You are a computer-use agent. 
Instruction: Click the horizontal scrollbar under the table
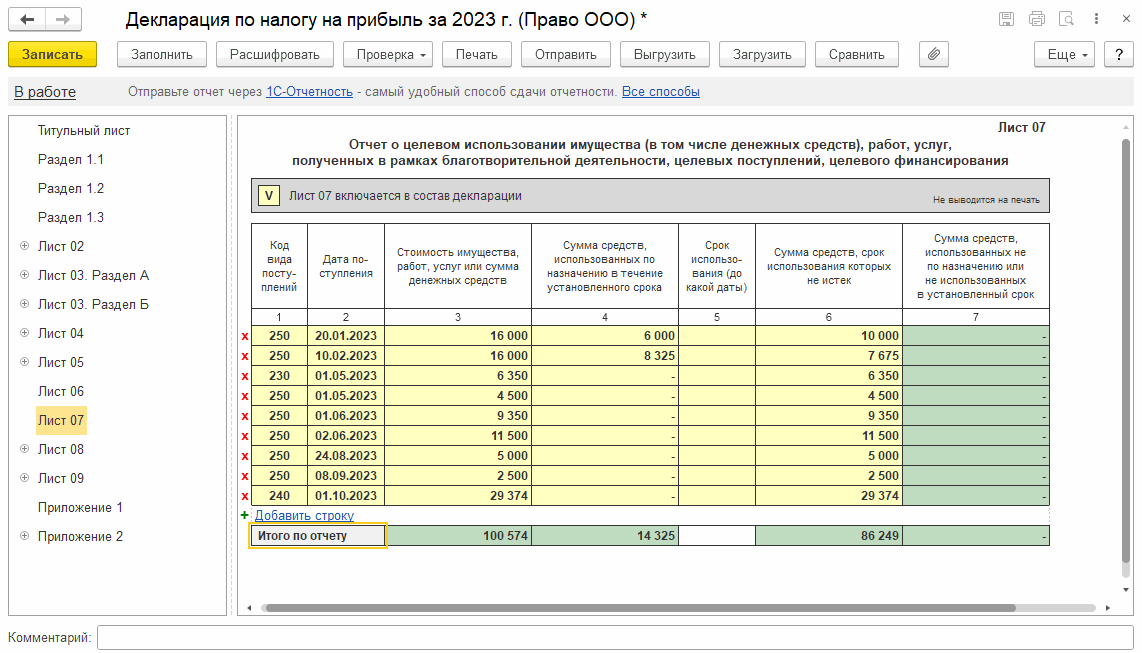pos(640,607)
